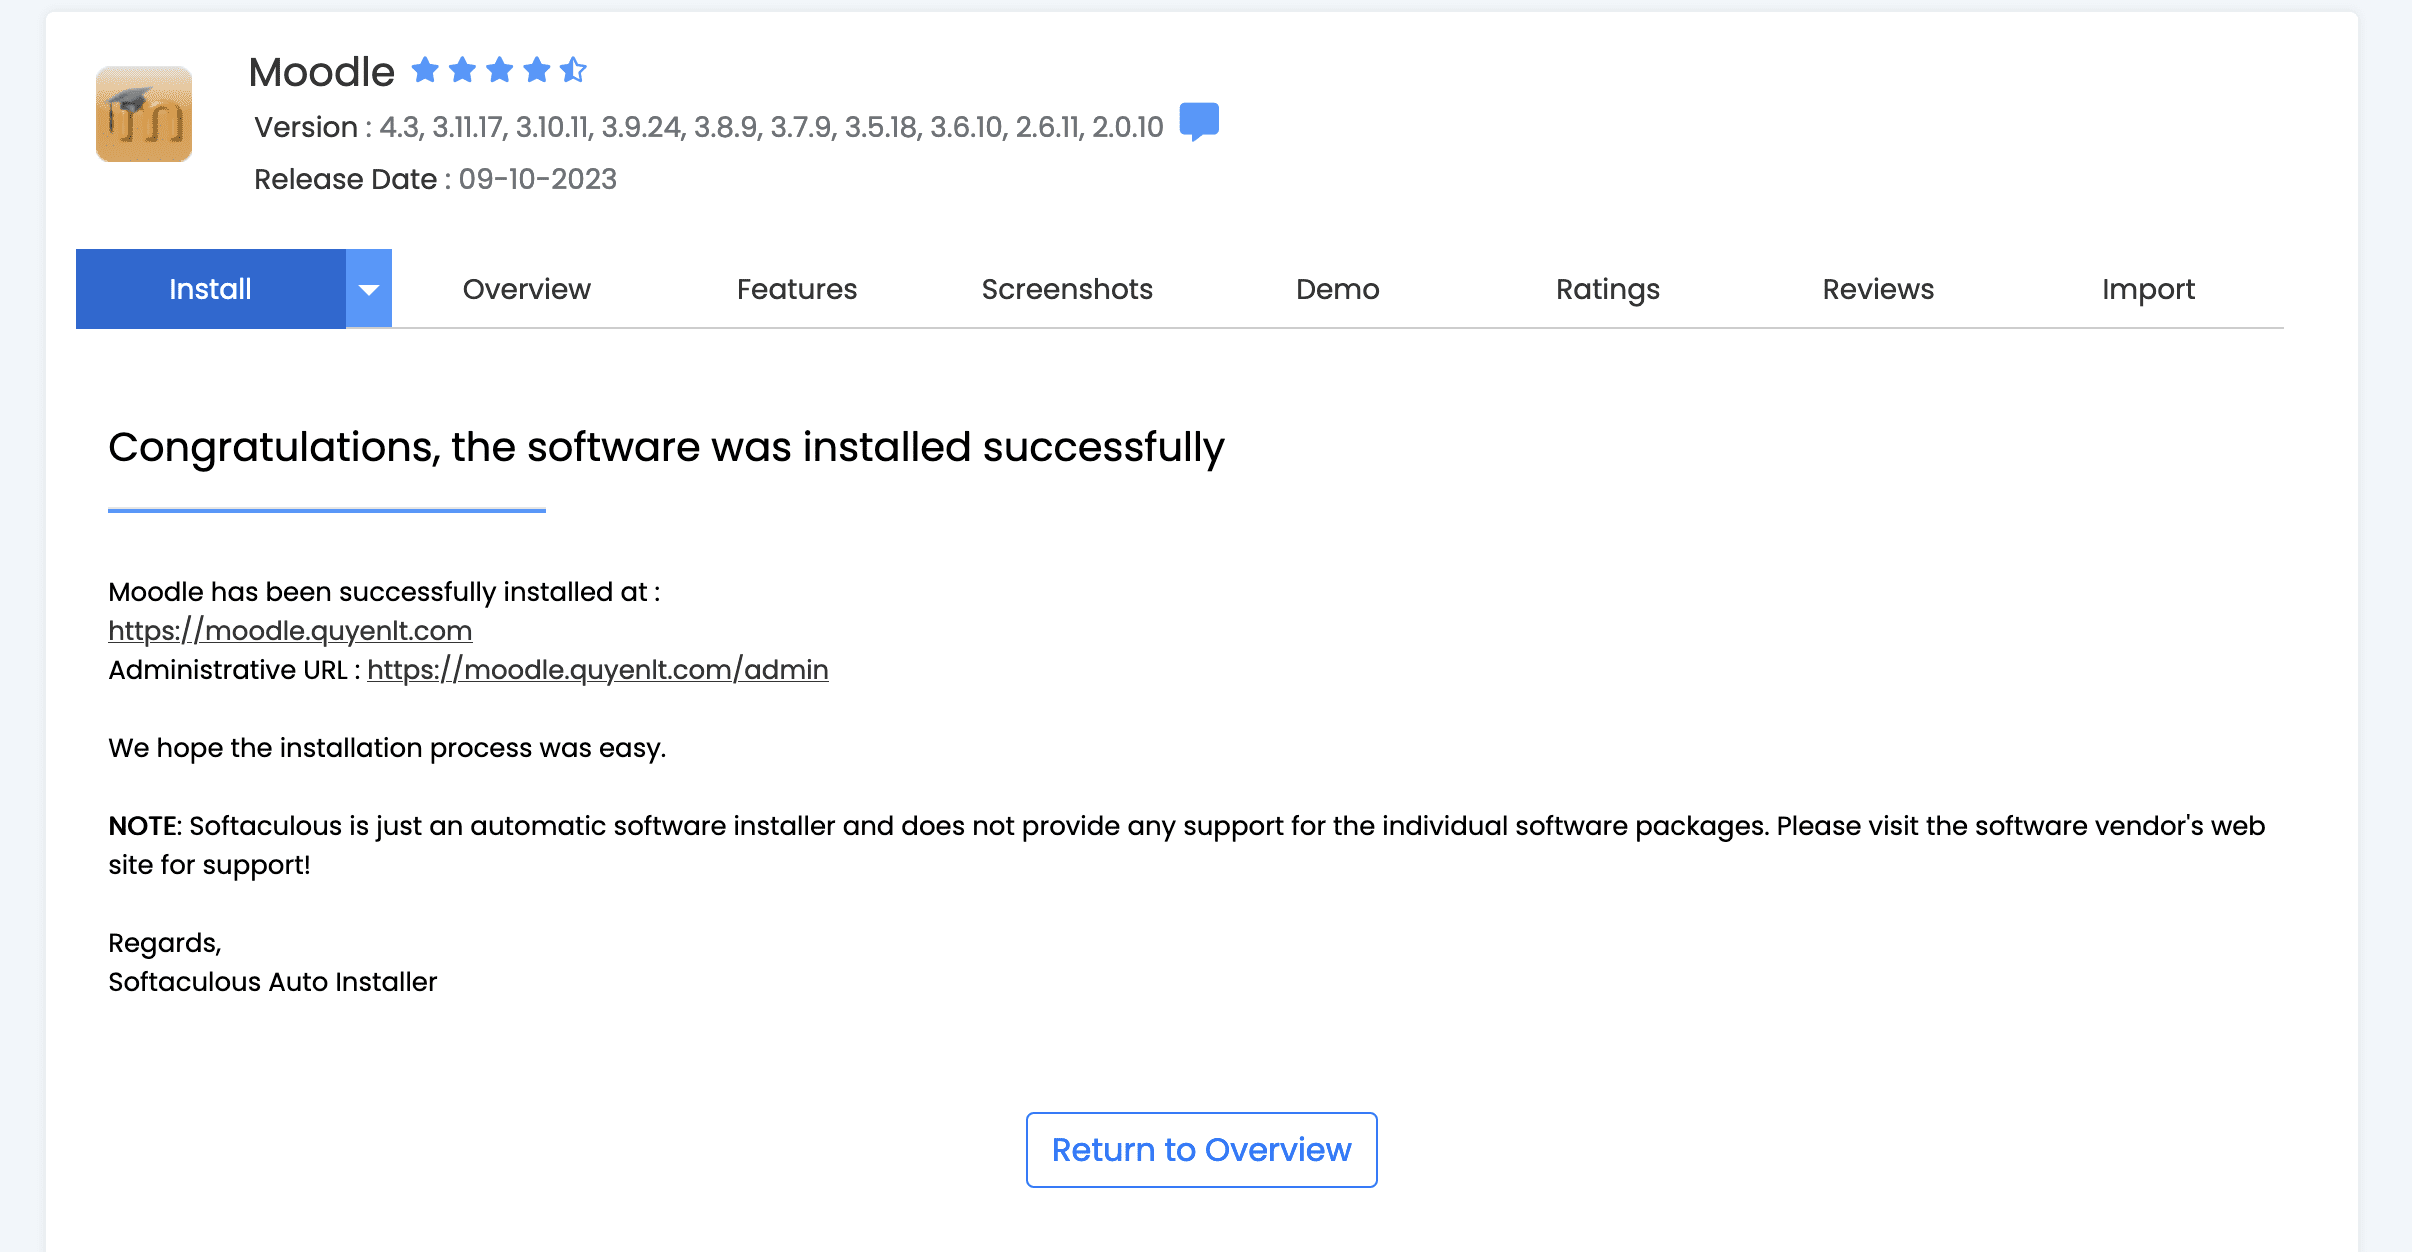Viewport: 2412px width, 1252px height.
Task: Click 'We hope the installation process was easy'
Action: tap(387, 748)
